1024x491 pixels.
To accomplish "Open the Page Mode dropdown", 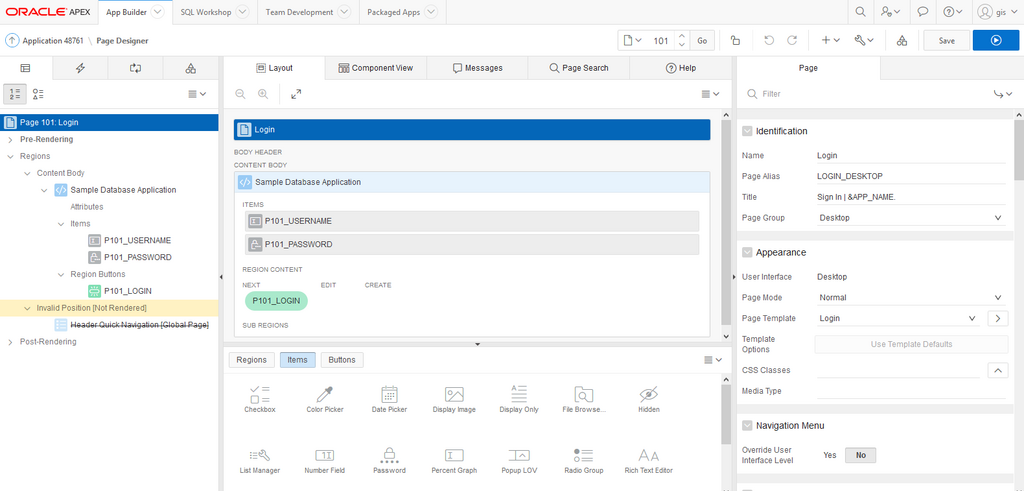I will [910, 298].
